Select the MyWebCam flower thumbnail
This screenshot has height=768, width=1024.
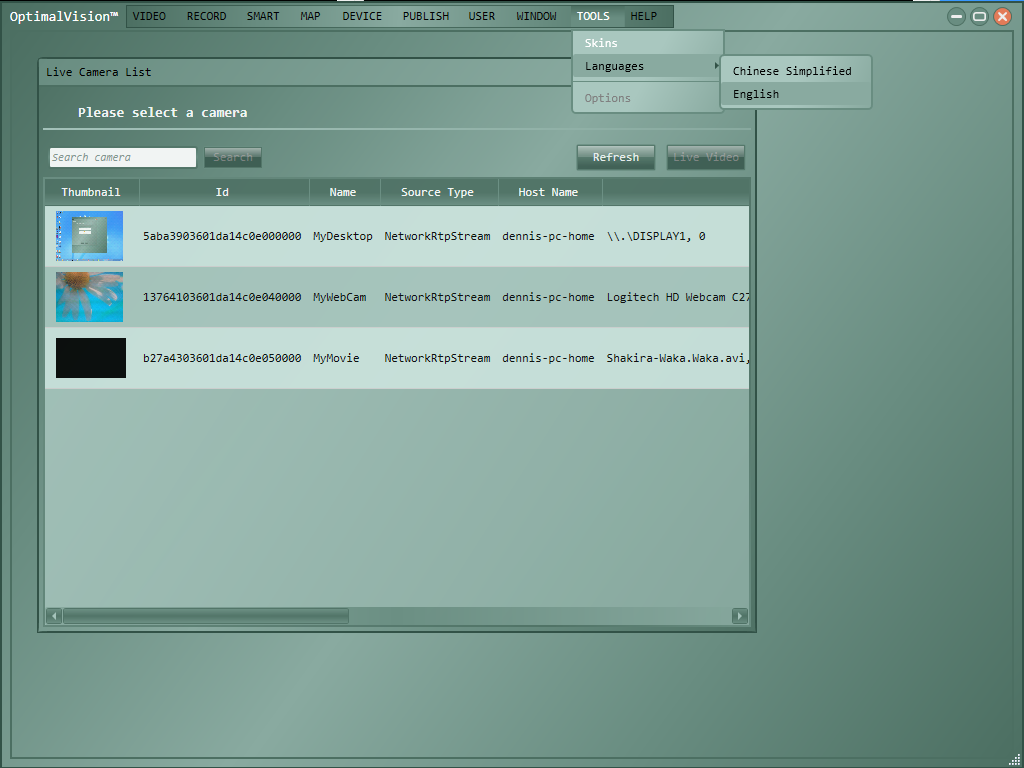89,297
